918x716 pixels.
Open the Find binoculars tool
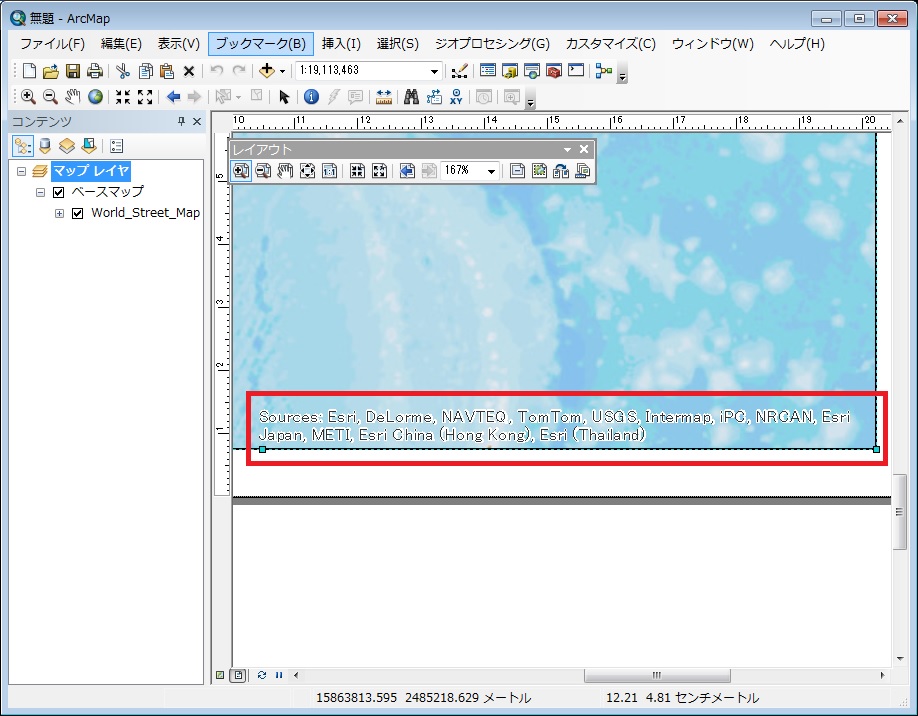[x=410, y=97]
